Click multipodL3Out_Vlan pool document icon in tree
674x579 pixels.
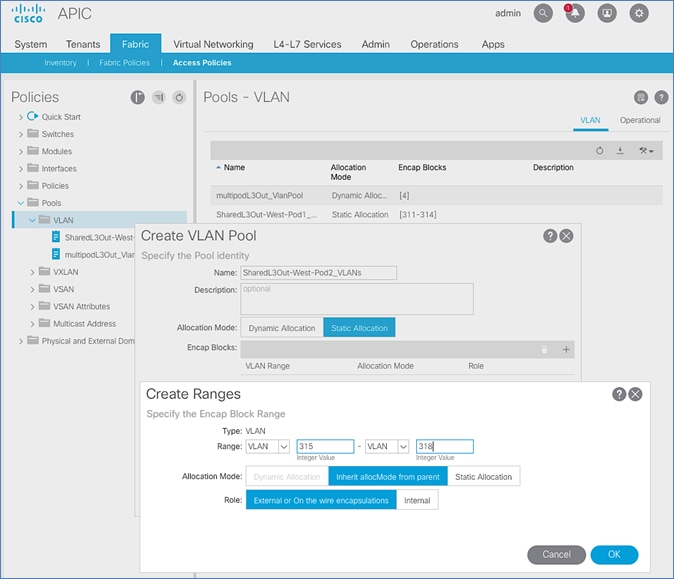[x=55, y=254]
